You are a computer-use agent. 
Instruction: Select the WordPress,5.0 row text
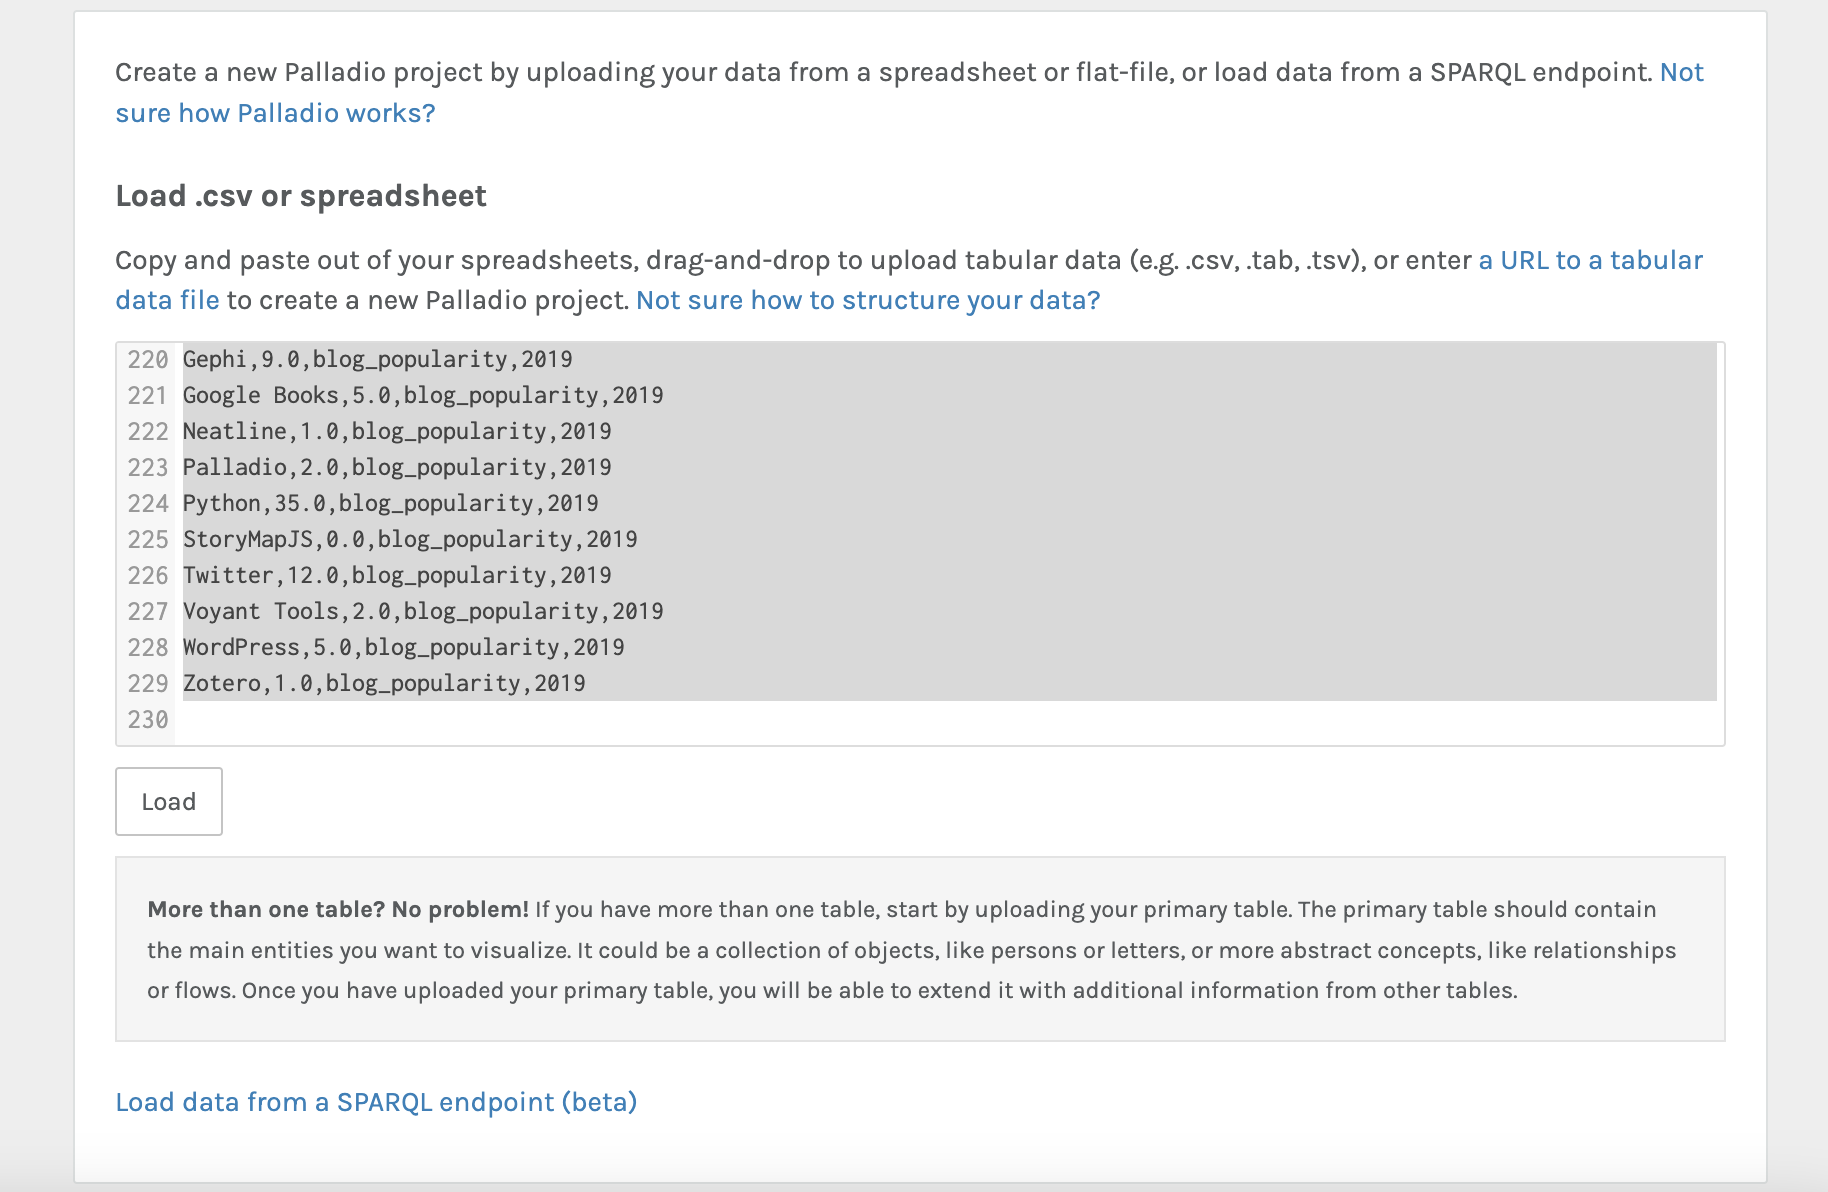pos(403,648)
